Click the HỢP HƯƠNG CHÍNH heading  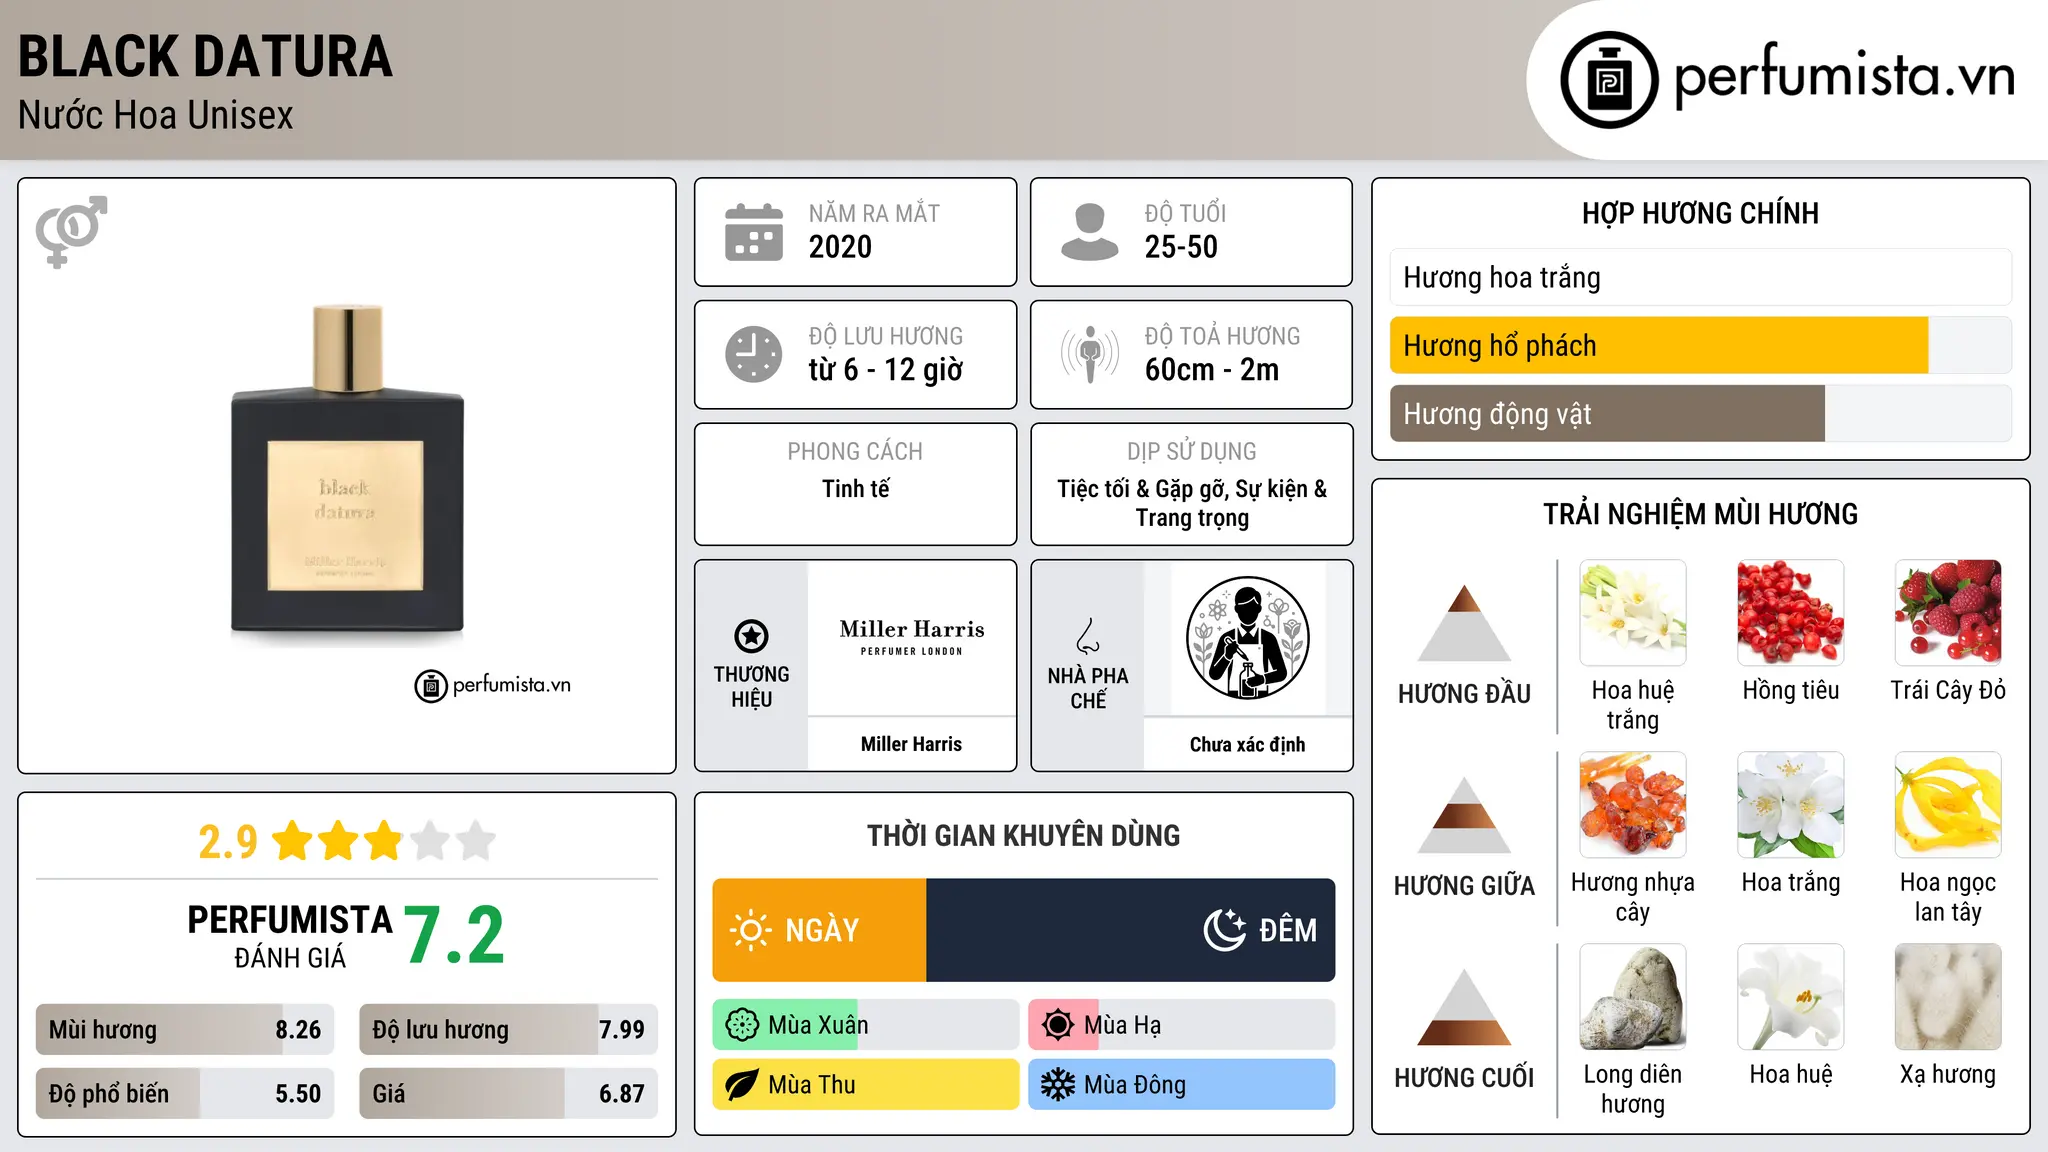click(x=1700, y=213)
